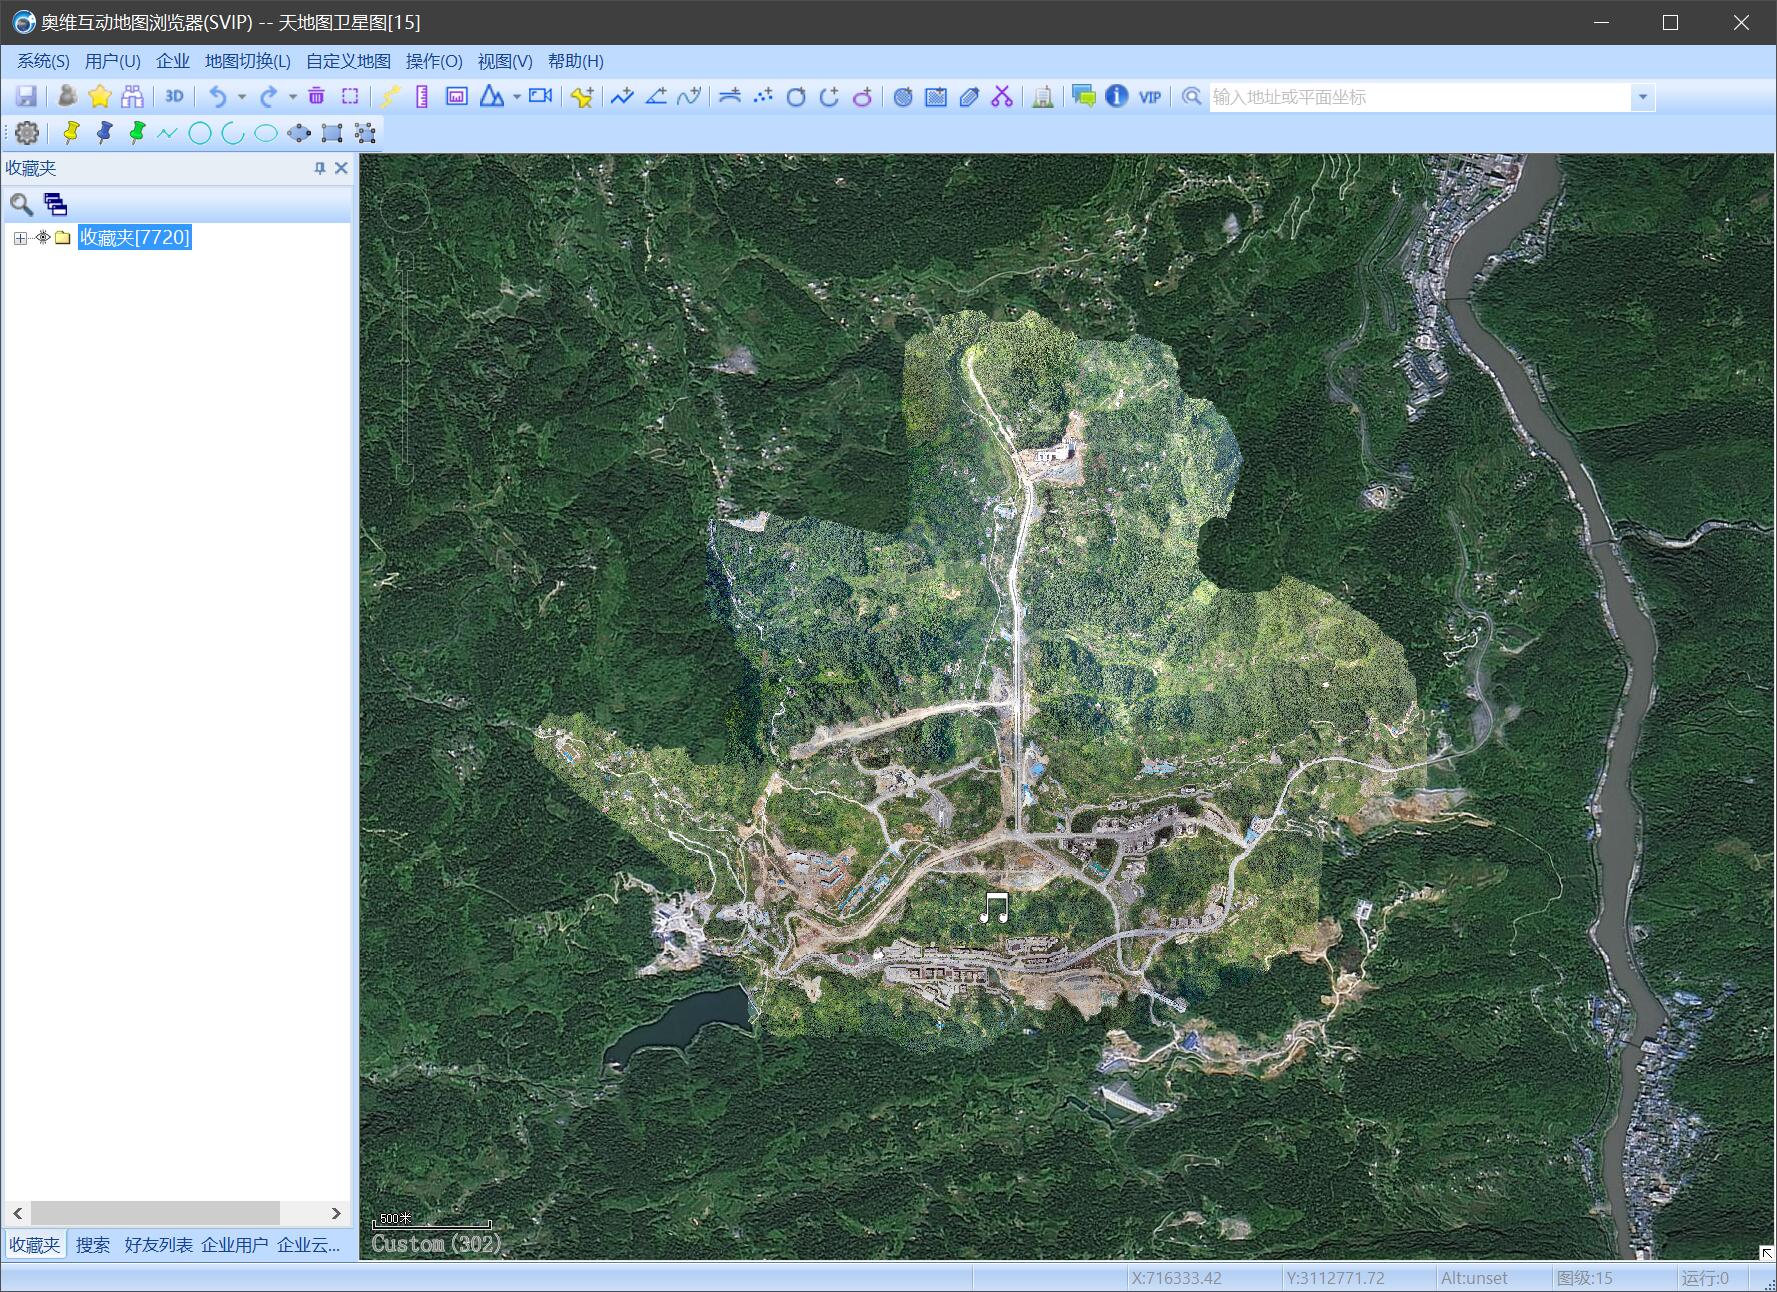Click the polygon with nodes icon
The image size is (1777, 1292).
tap(299, 132)
